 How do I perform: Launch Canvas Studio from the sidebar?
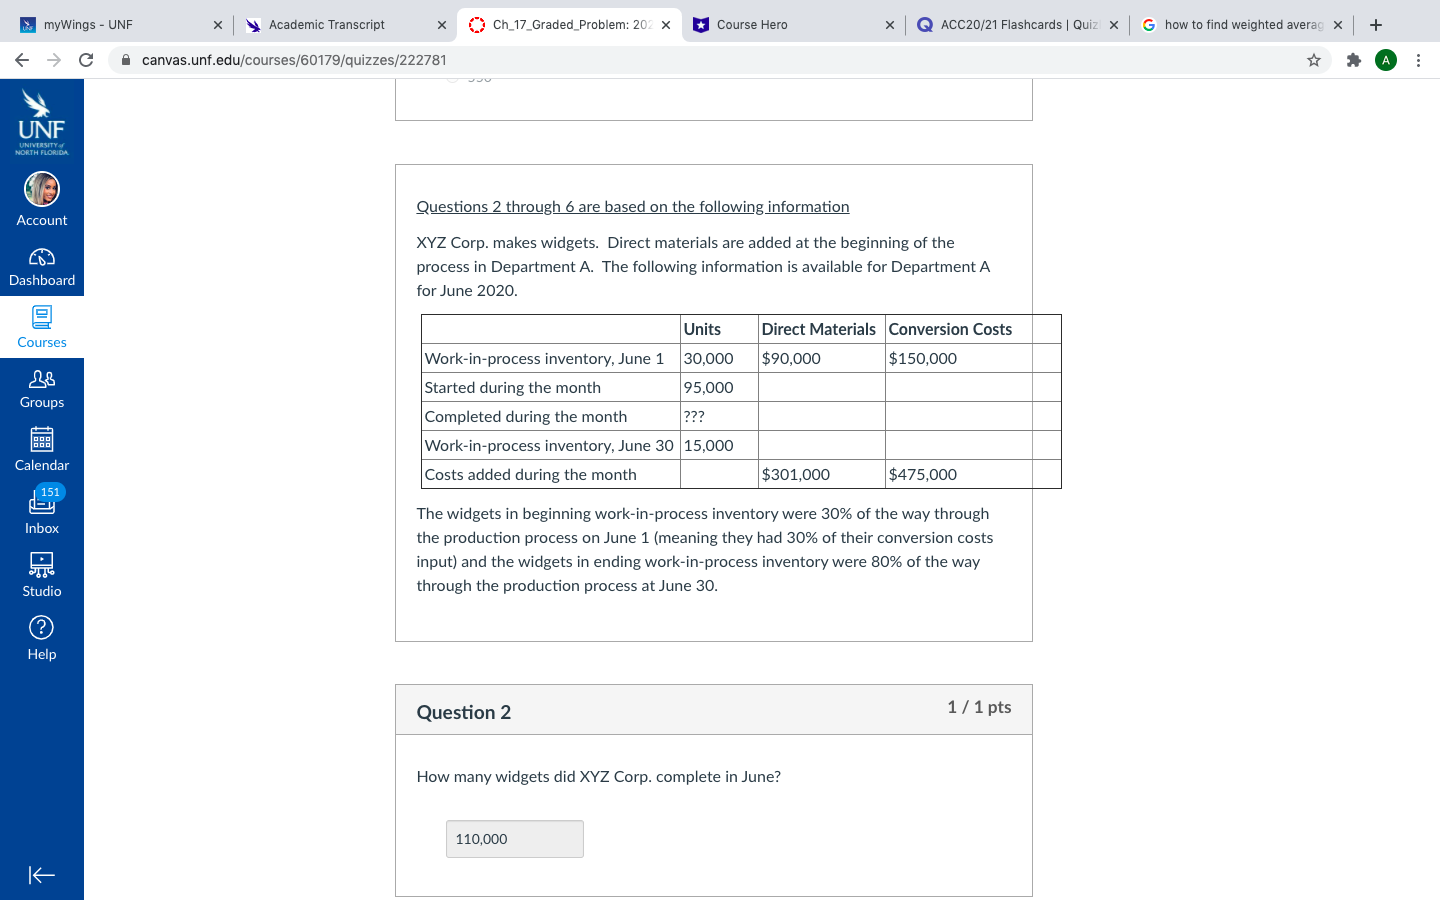click(41, 576)
